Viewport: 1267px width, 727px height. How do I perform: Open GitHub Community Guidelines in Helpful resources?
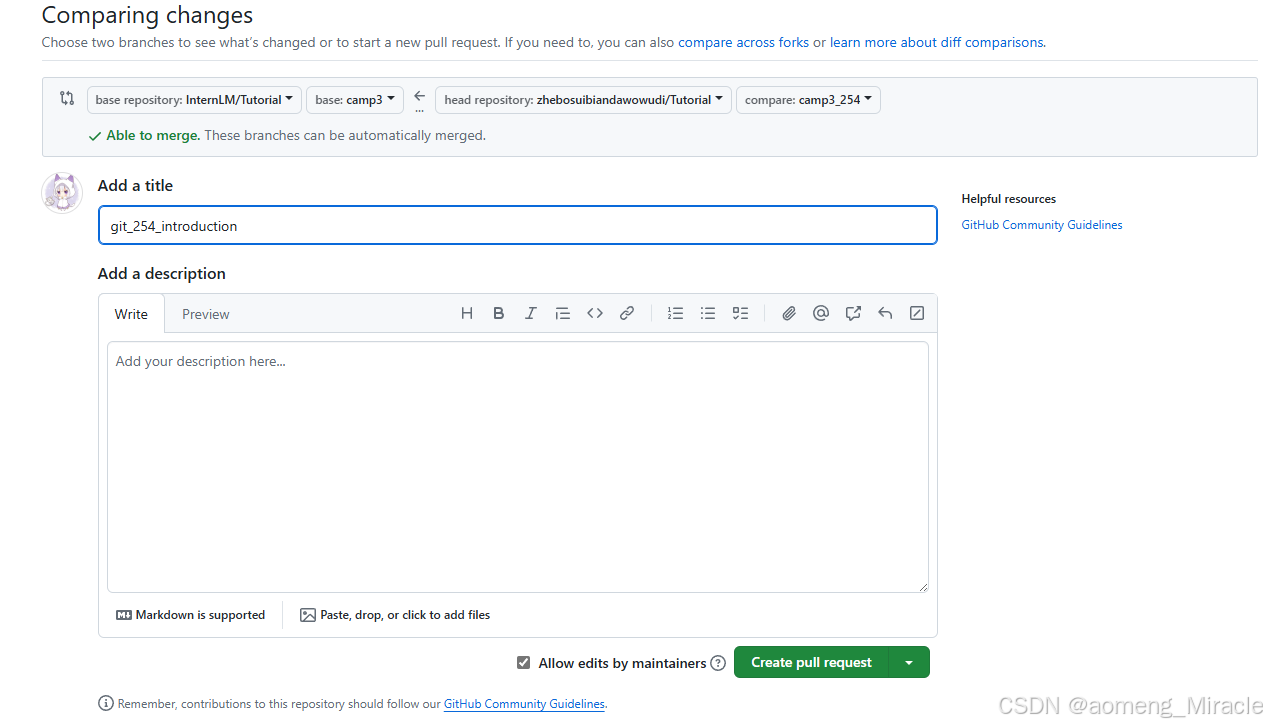click(x=1042, y=225)
